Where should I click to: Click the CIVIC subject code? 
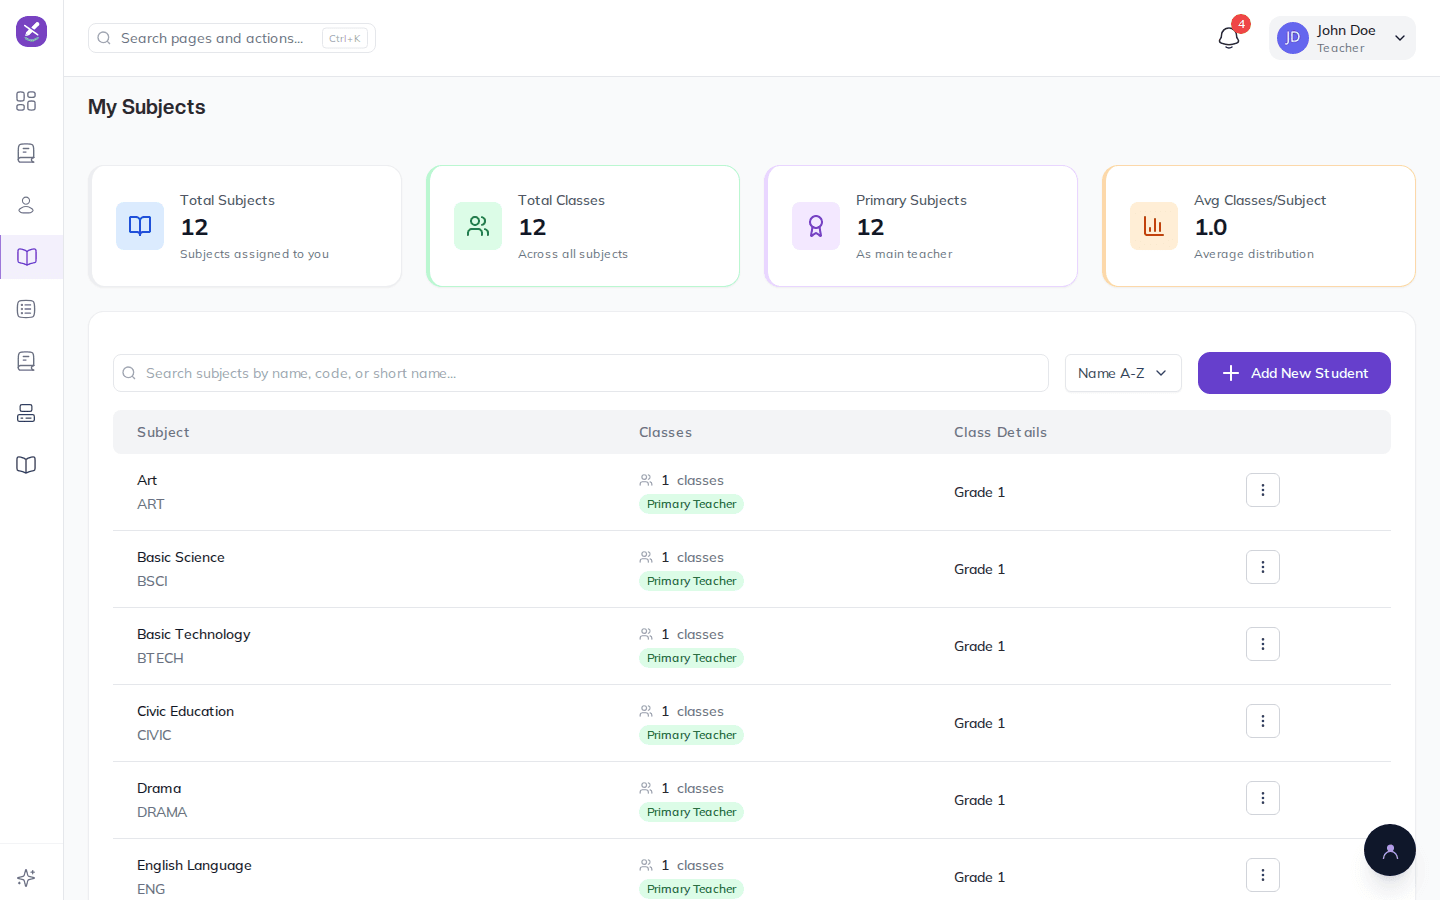(154, 735)
